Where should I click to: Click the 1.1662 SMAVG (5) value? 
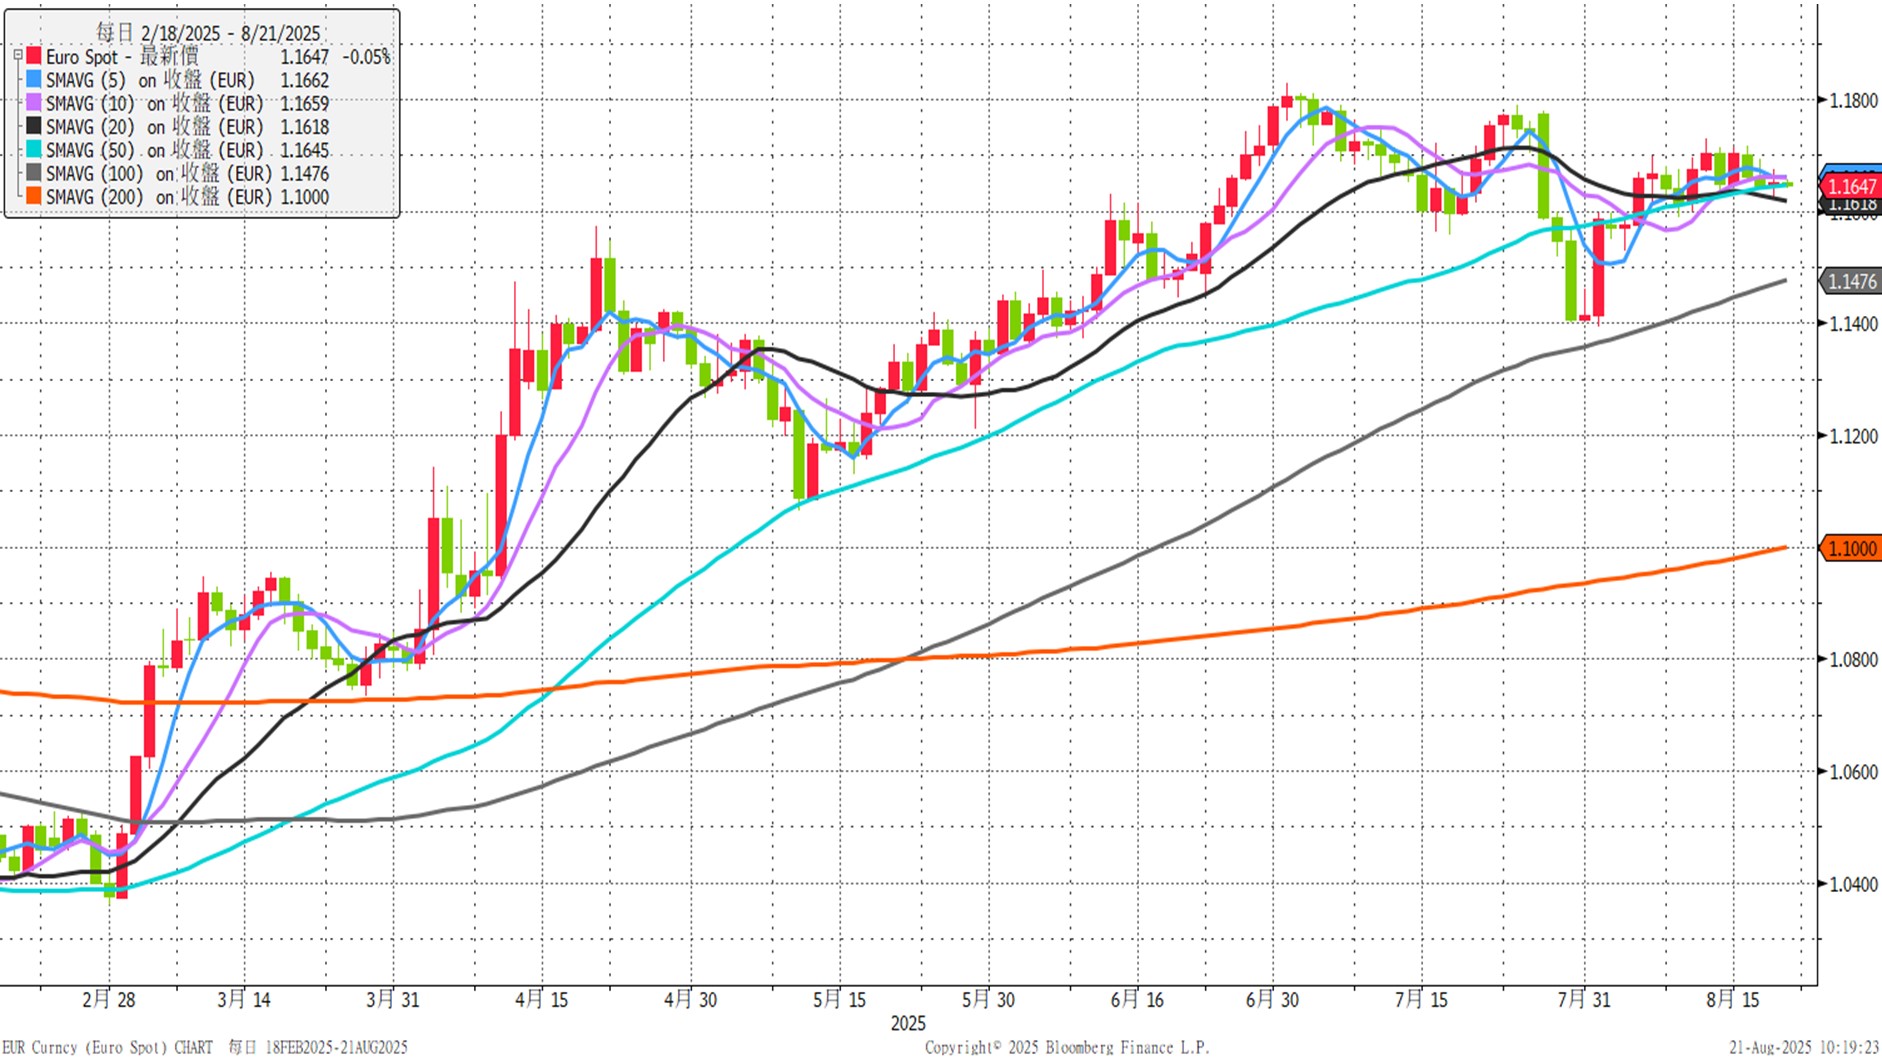pos(304,80)
